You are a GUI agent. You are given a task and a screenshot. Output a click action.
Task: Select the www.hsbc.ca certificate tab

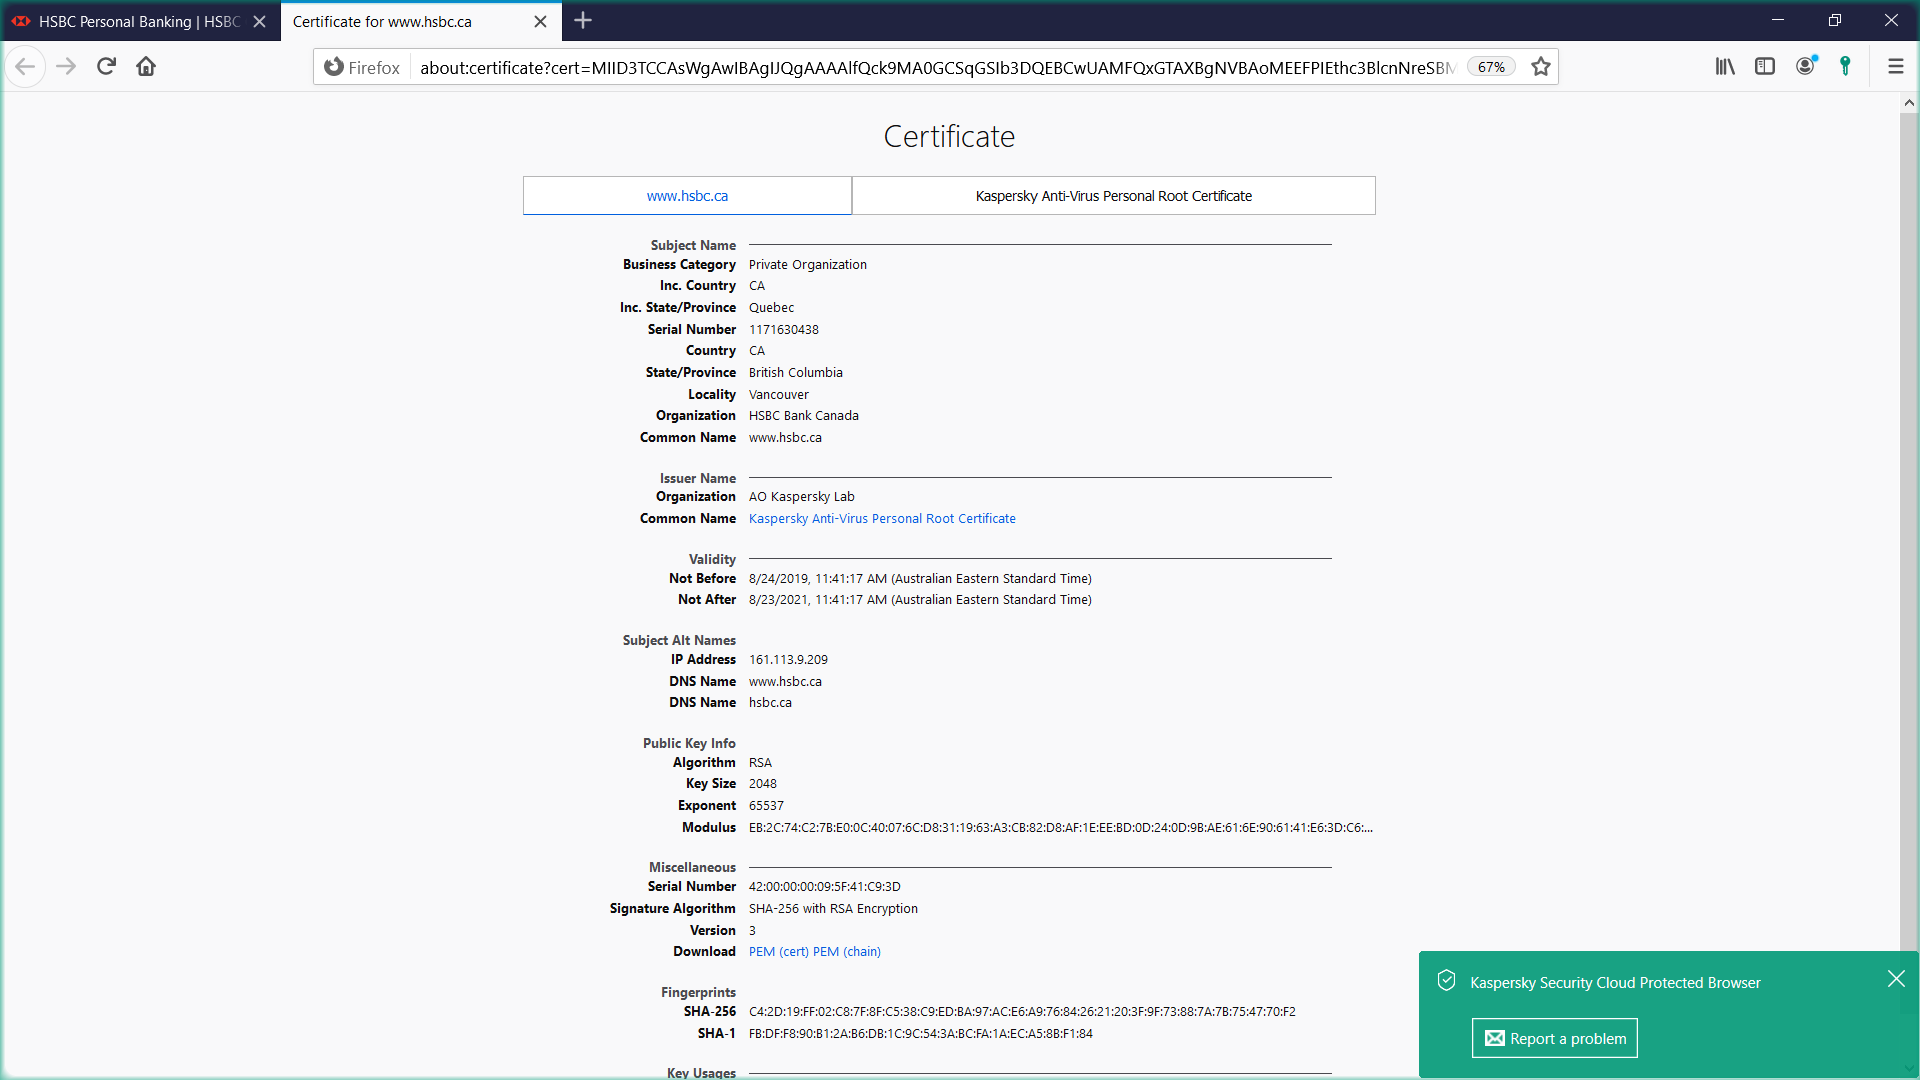tap(687, 196)
